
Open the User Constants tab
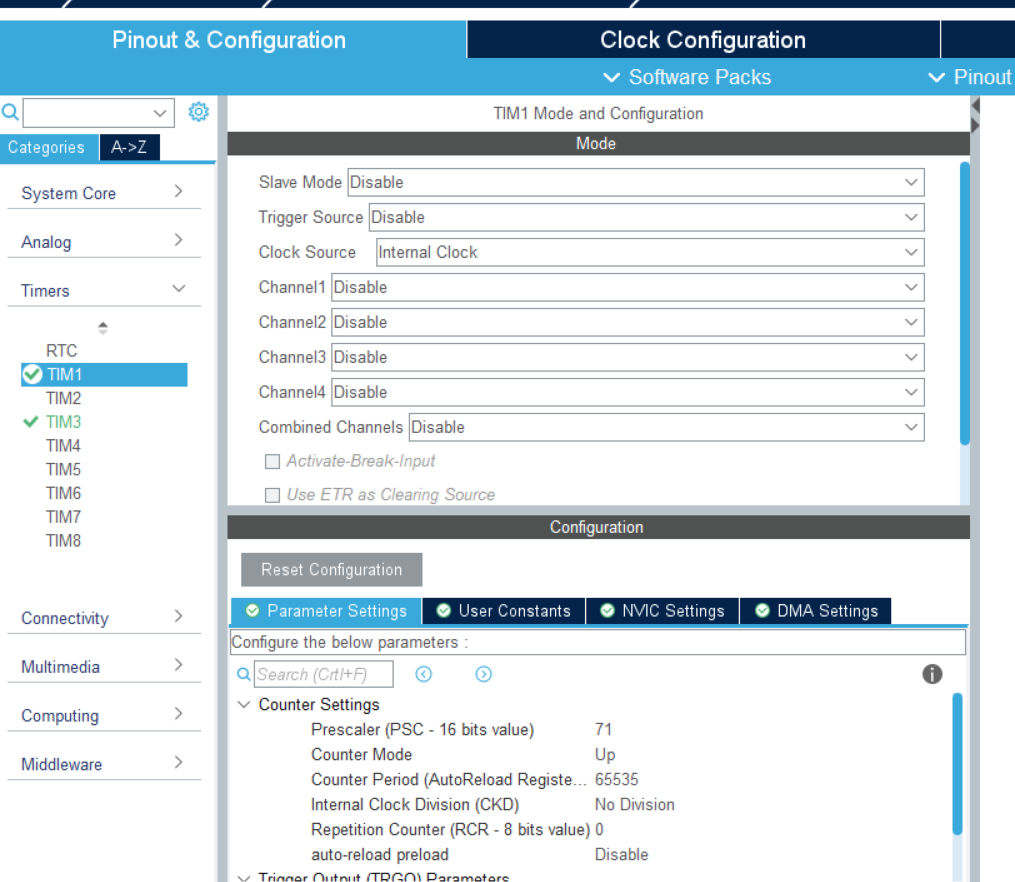pyautogui.click(x=504, y=611)
